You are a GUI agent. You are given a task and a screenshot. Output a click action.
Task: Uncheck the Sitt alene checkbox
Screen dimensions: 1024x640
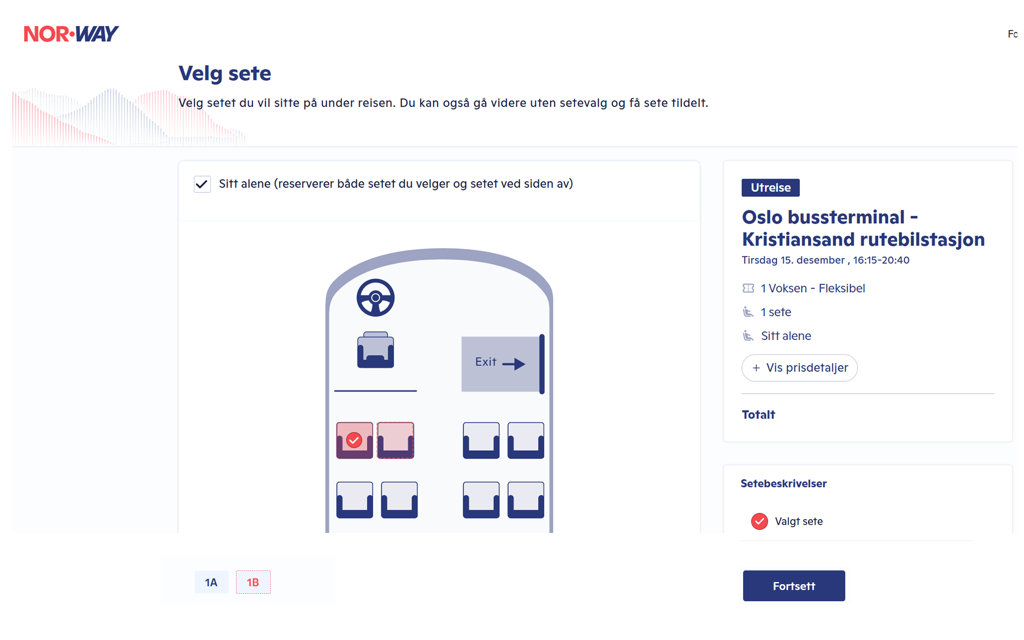point(202,184)
